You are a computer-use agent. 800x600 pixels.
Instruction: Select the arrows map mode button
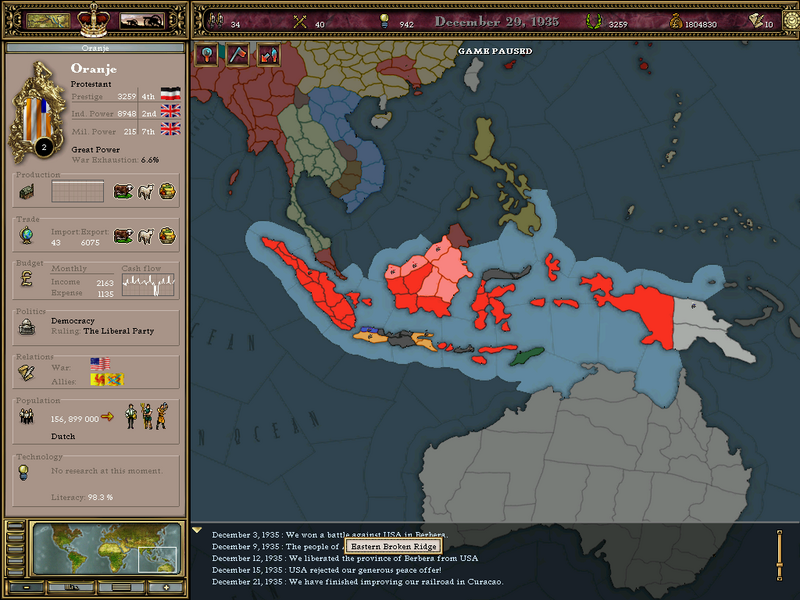click(x=267, y=54)
